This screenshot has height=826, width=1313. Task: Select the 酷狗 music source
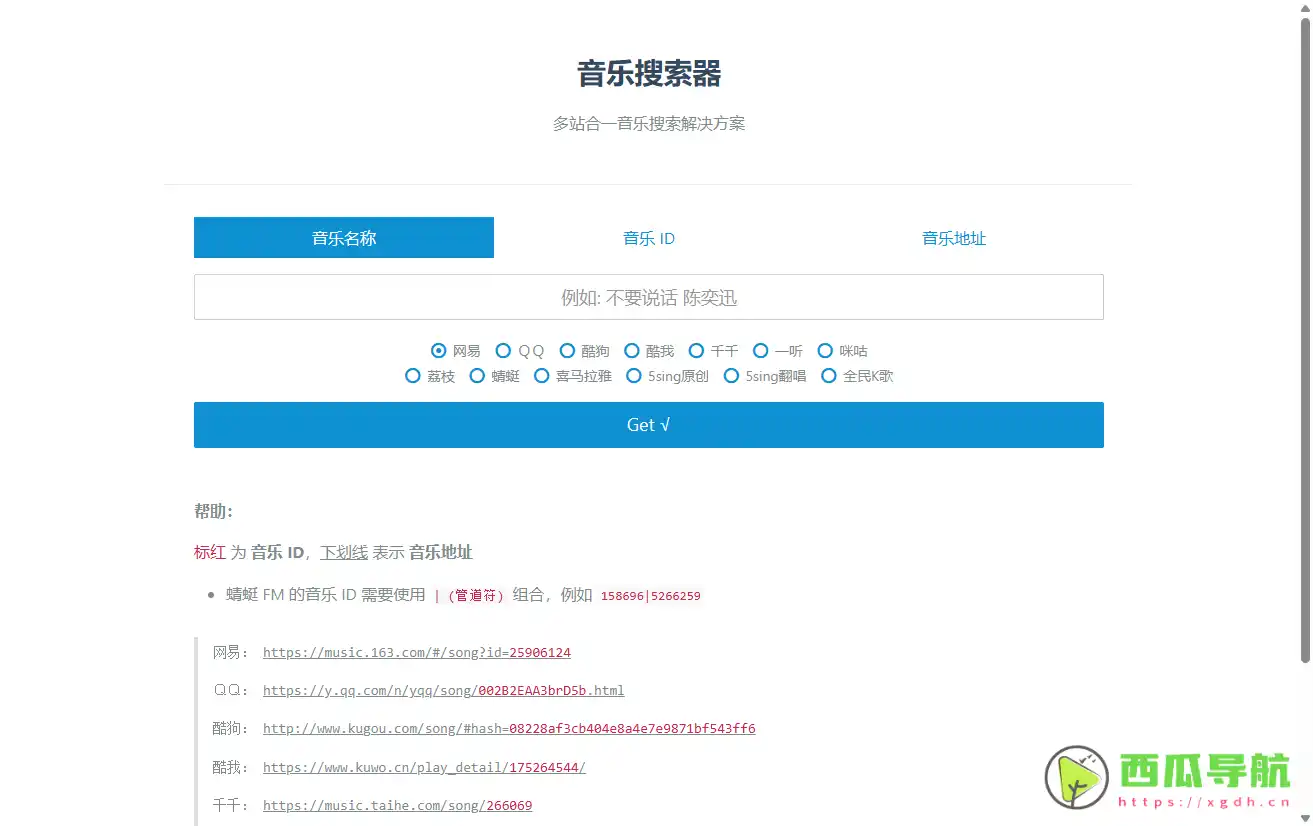click(567, 350)
